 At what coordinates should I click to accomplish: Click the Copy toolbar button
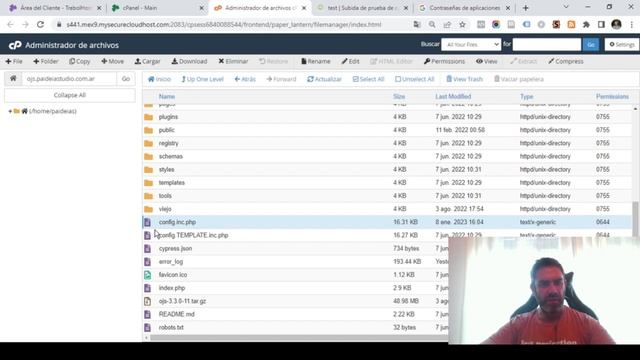tap(80, 61)
